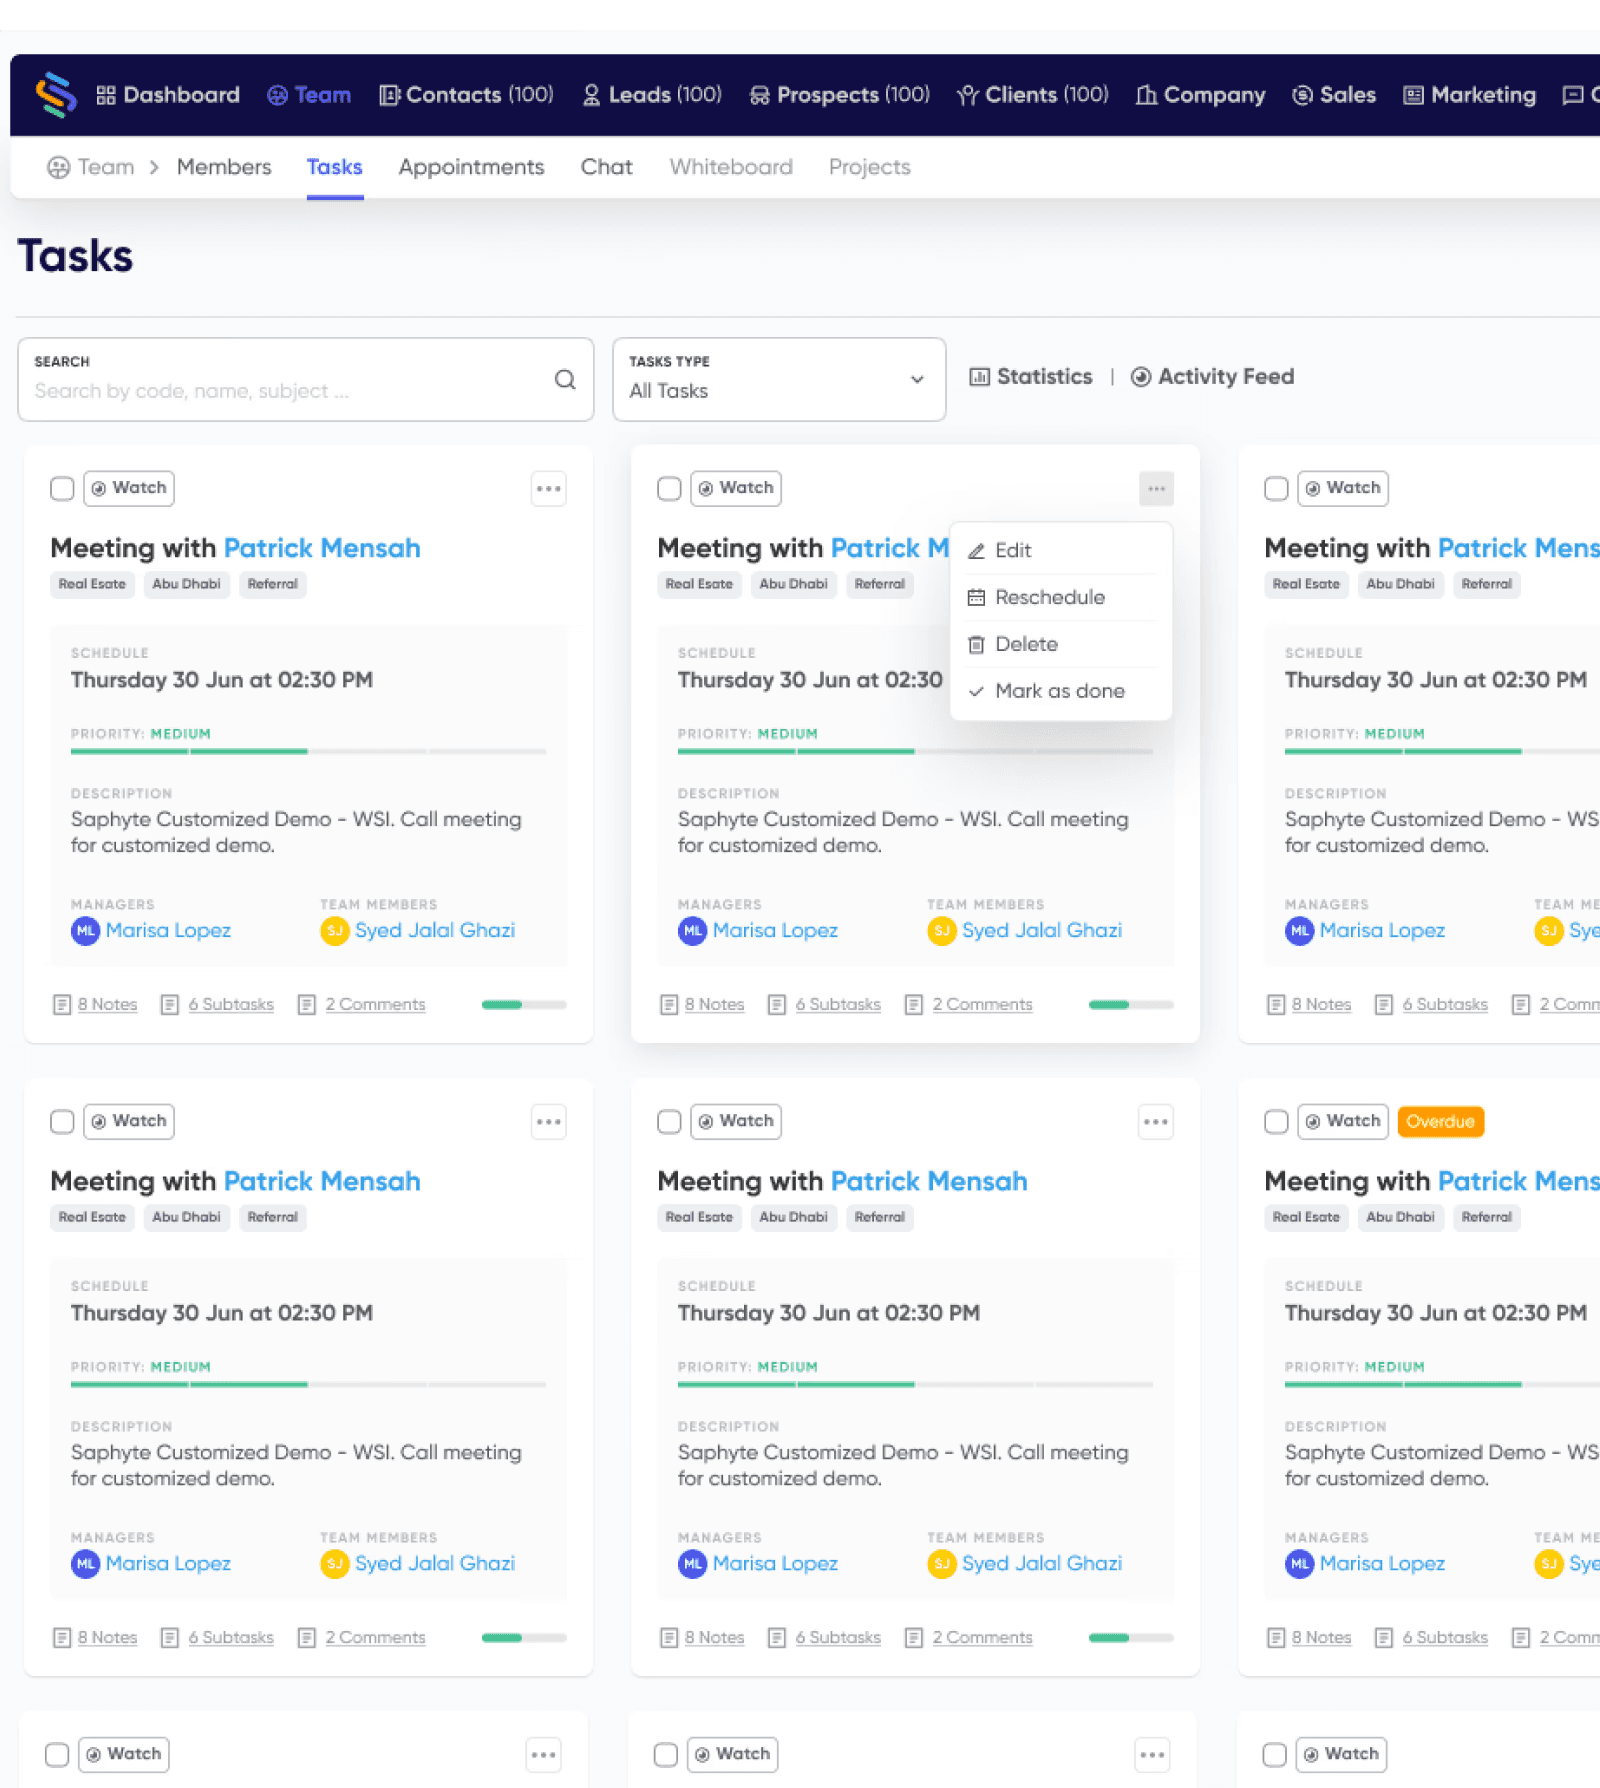Open the Whiteboard tab
The height and width of the screenshot is (1788, 1600).
click(x=731, y=167)
